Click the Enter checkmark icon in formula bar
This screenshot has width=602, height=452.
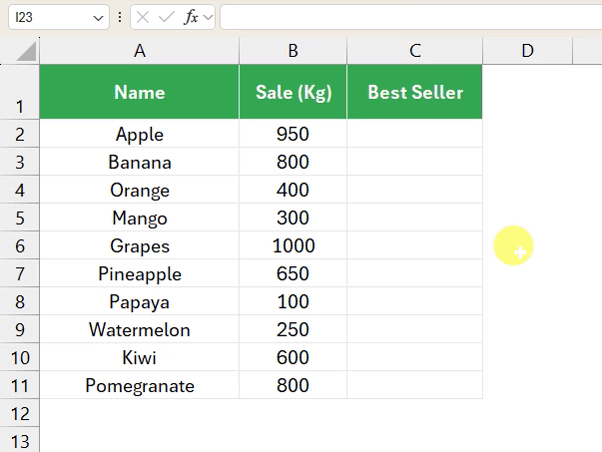coord(167,17)
